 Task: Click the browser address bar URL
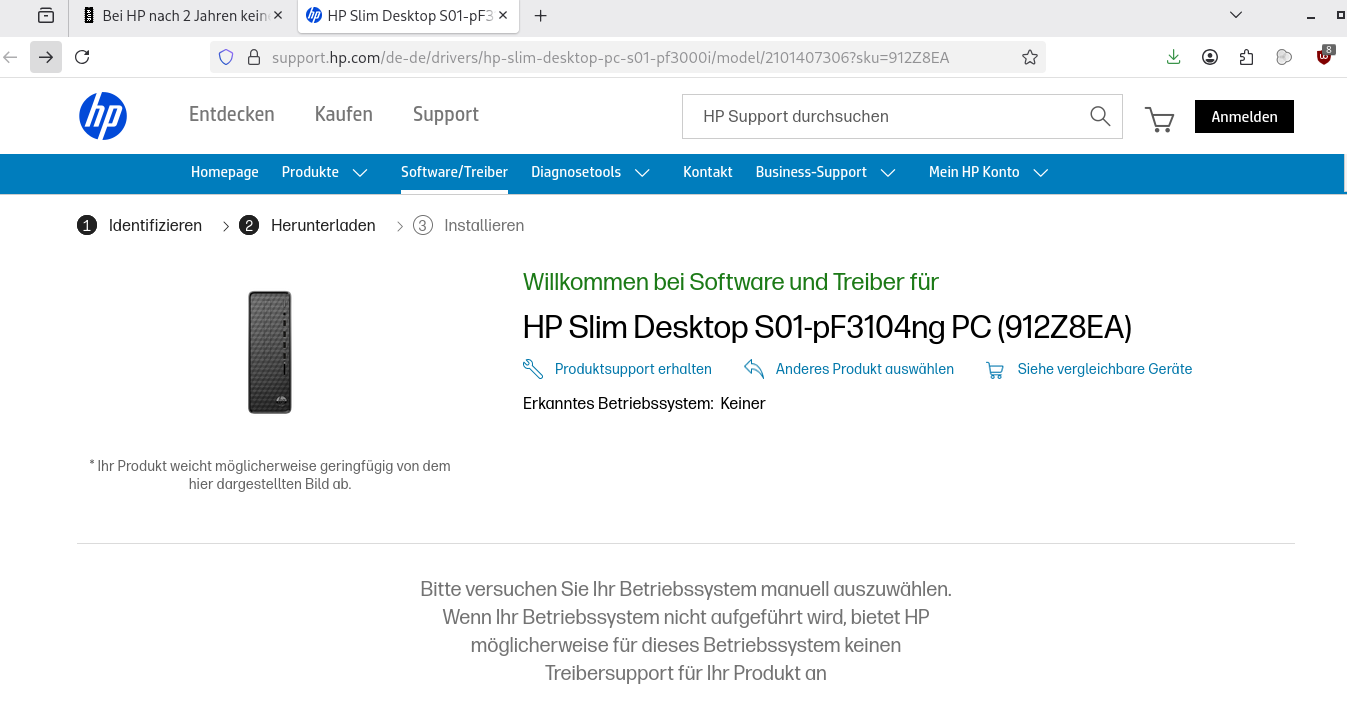tap(610, 57)
